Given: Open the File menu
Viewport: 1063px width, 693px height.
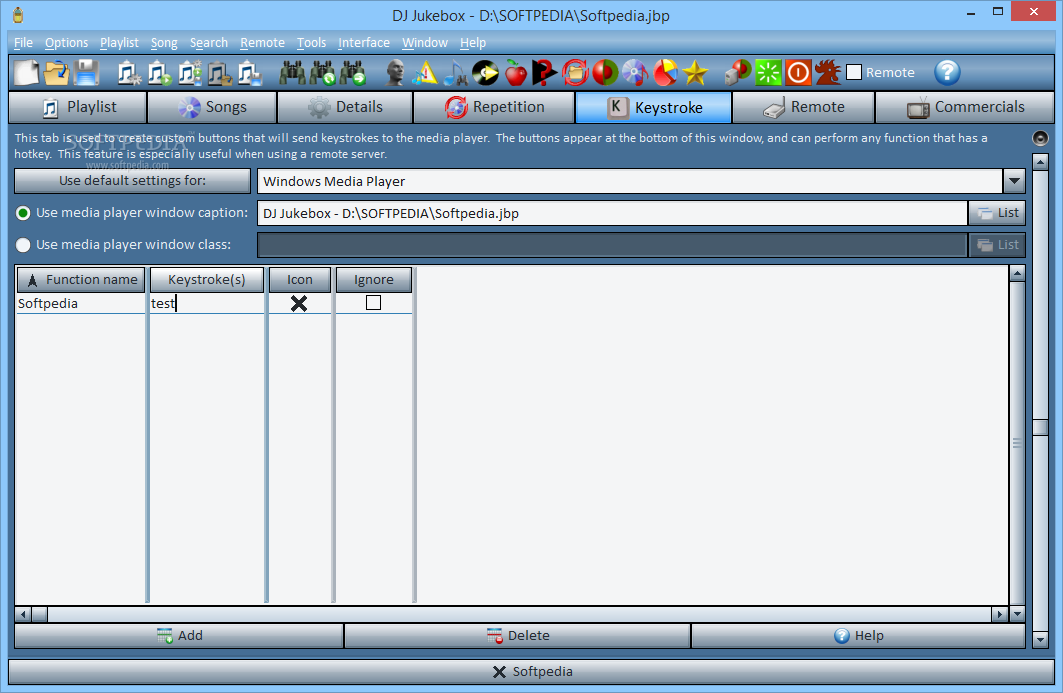Looking at the screenshot, I should point(23,43).
